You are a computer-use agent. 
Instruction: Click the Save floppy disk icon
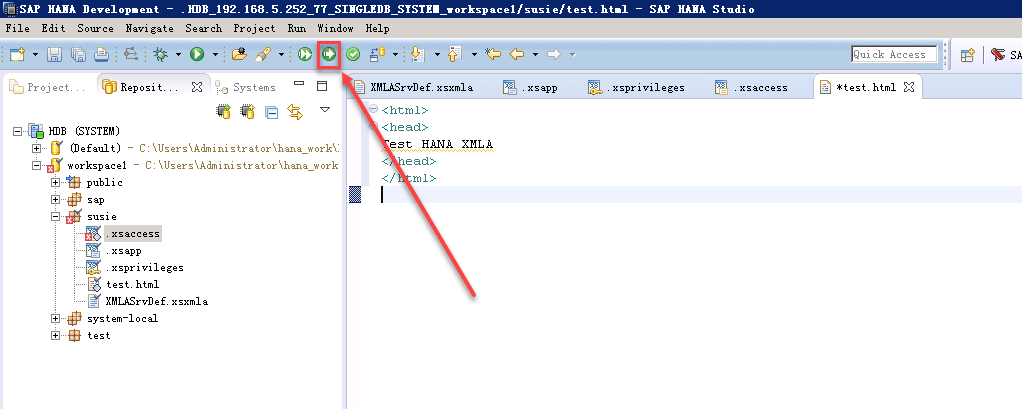(x=55, y=55)
